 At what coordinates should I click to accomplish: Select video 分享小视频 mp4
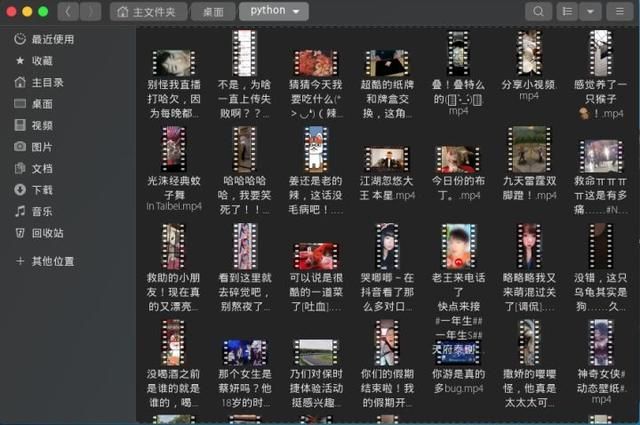pyautogui.click(x=529, y=65)
